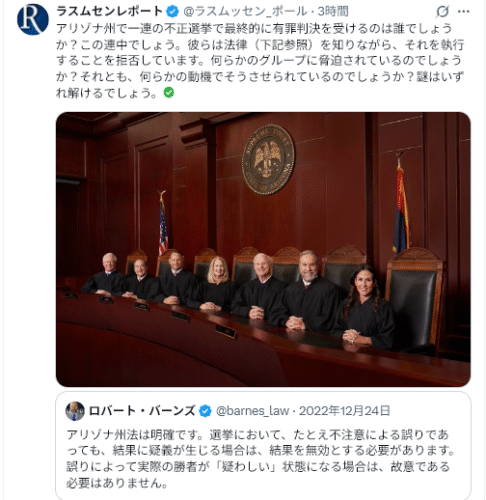The height and width of the screenshot is (500, 486).
Task: Open Robert Barnes small profile avatar
Action: [75, 411]
